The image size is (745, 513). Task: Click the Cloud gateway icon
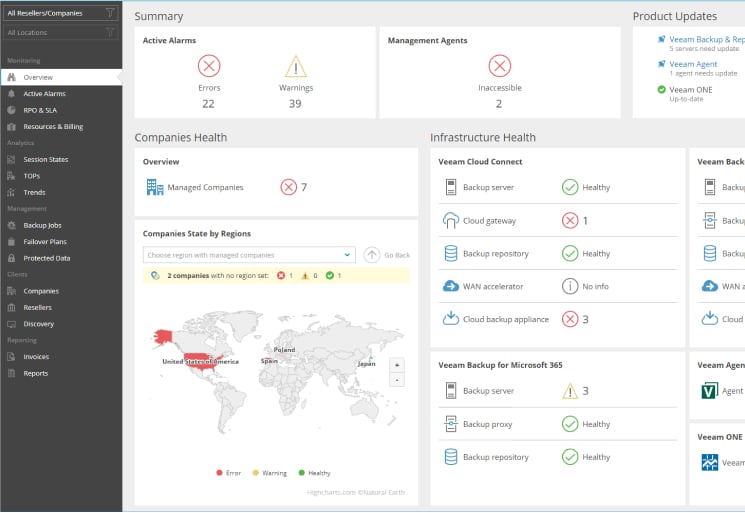click(450, 220)
